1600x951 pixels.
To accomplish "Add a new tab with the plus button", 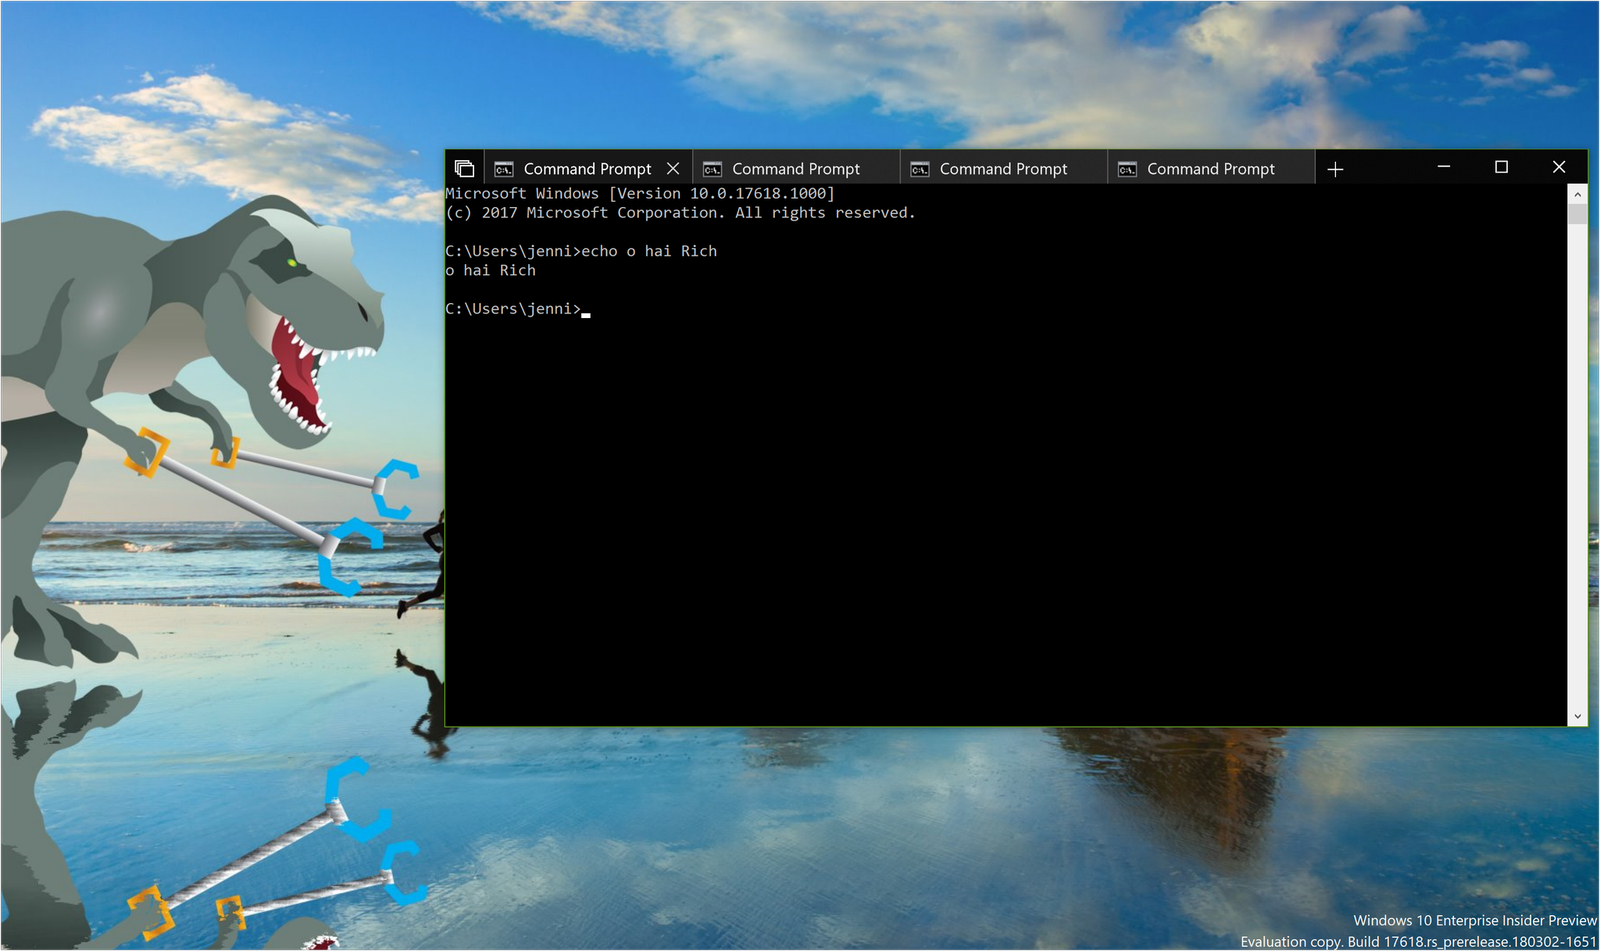I will 1335,169.
